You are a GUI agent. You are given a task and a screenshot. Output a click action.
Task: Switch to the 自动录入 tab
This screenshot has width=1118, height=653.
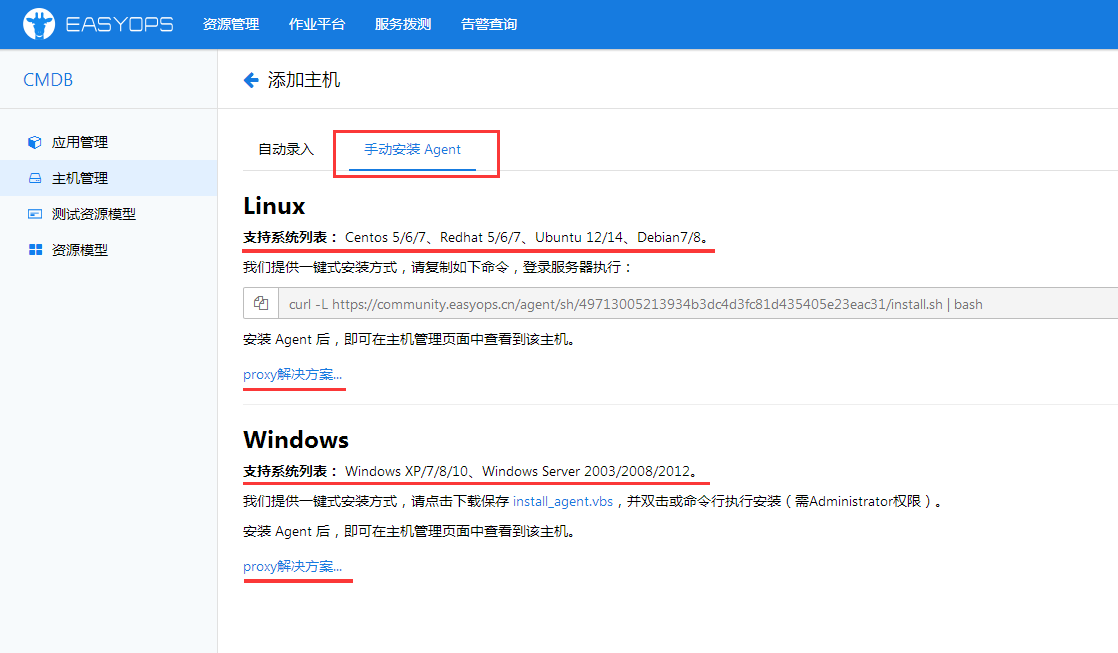[x=286, y=149]
